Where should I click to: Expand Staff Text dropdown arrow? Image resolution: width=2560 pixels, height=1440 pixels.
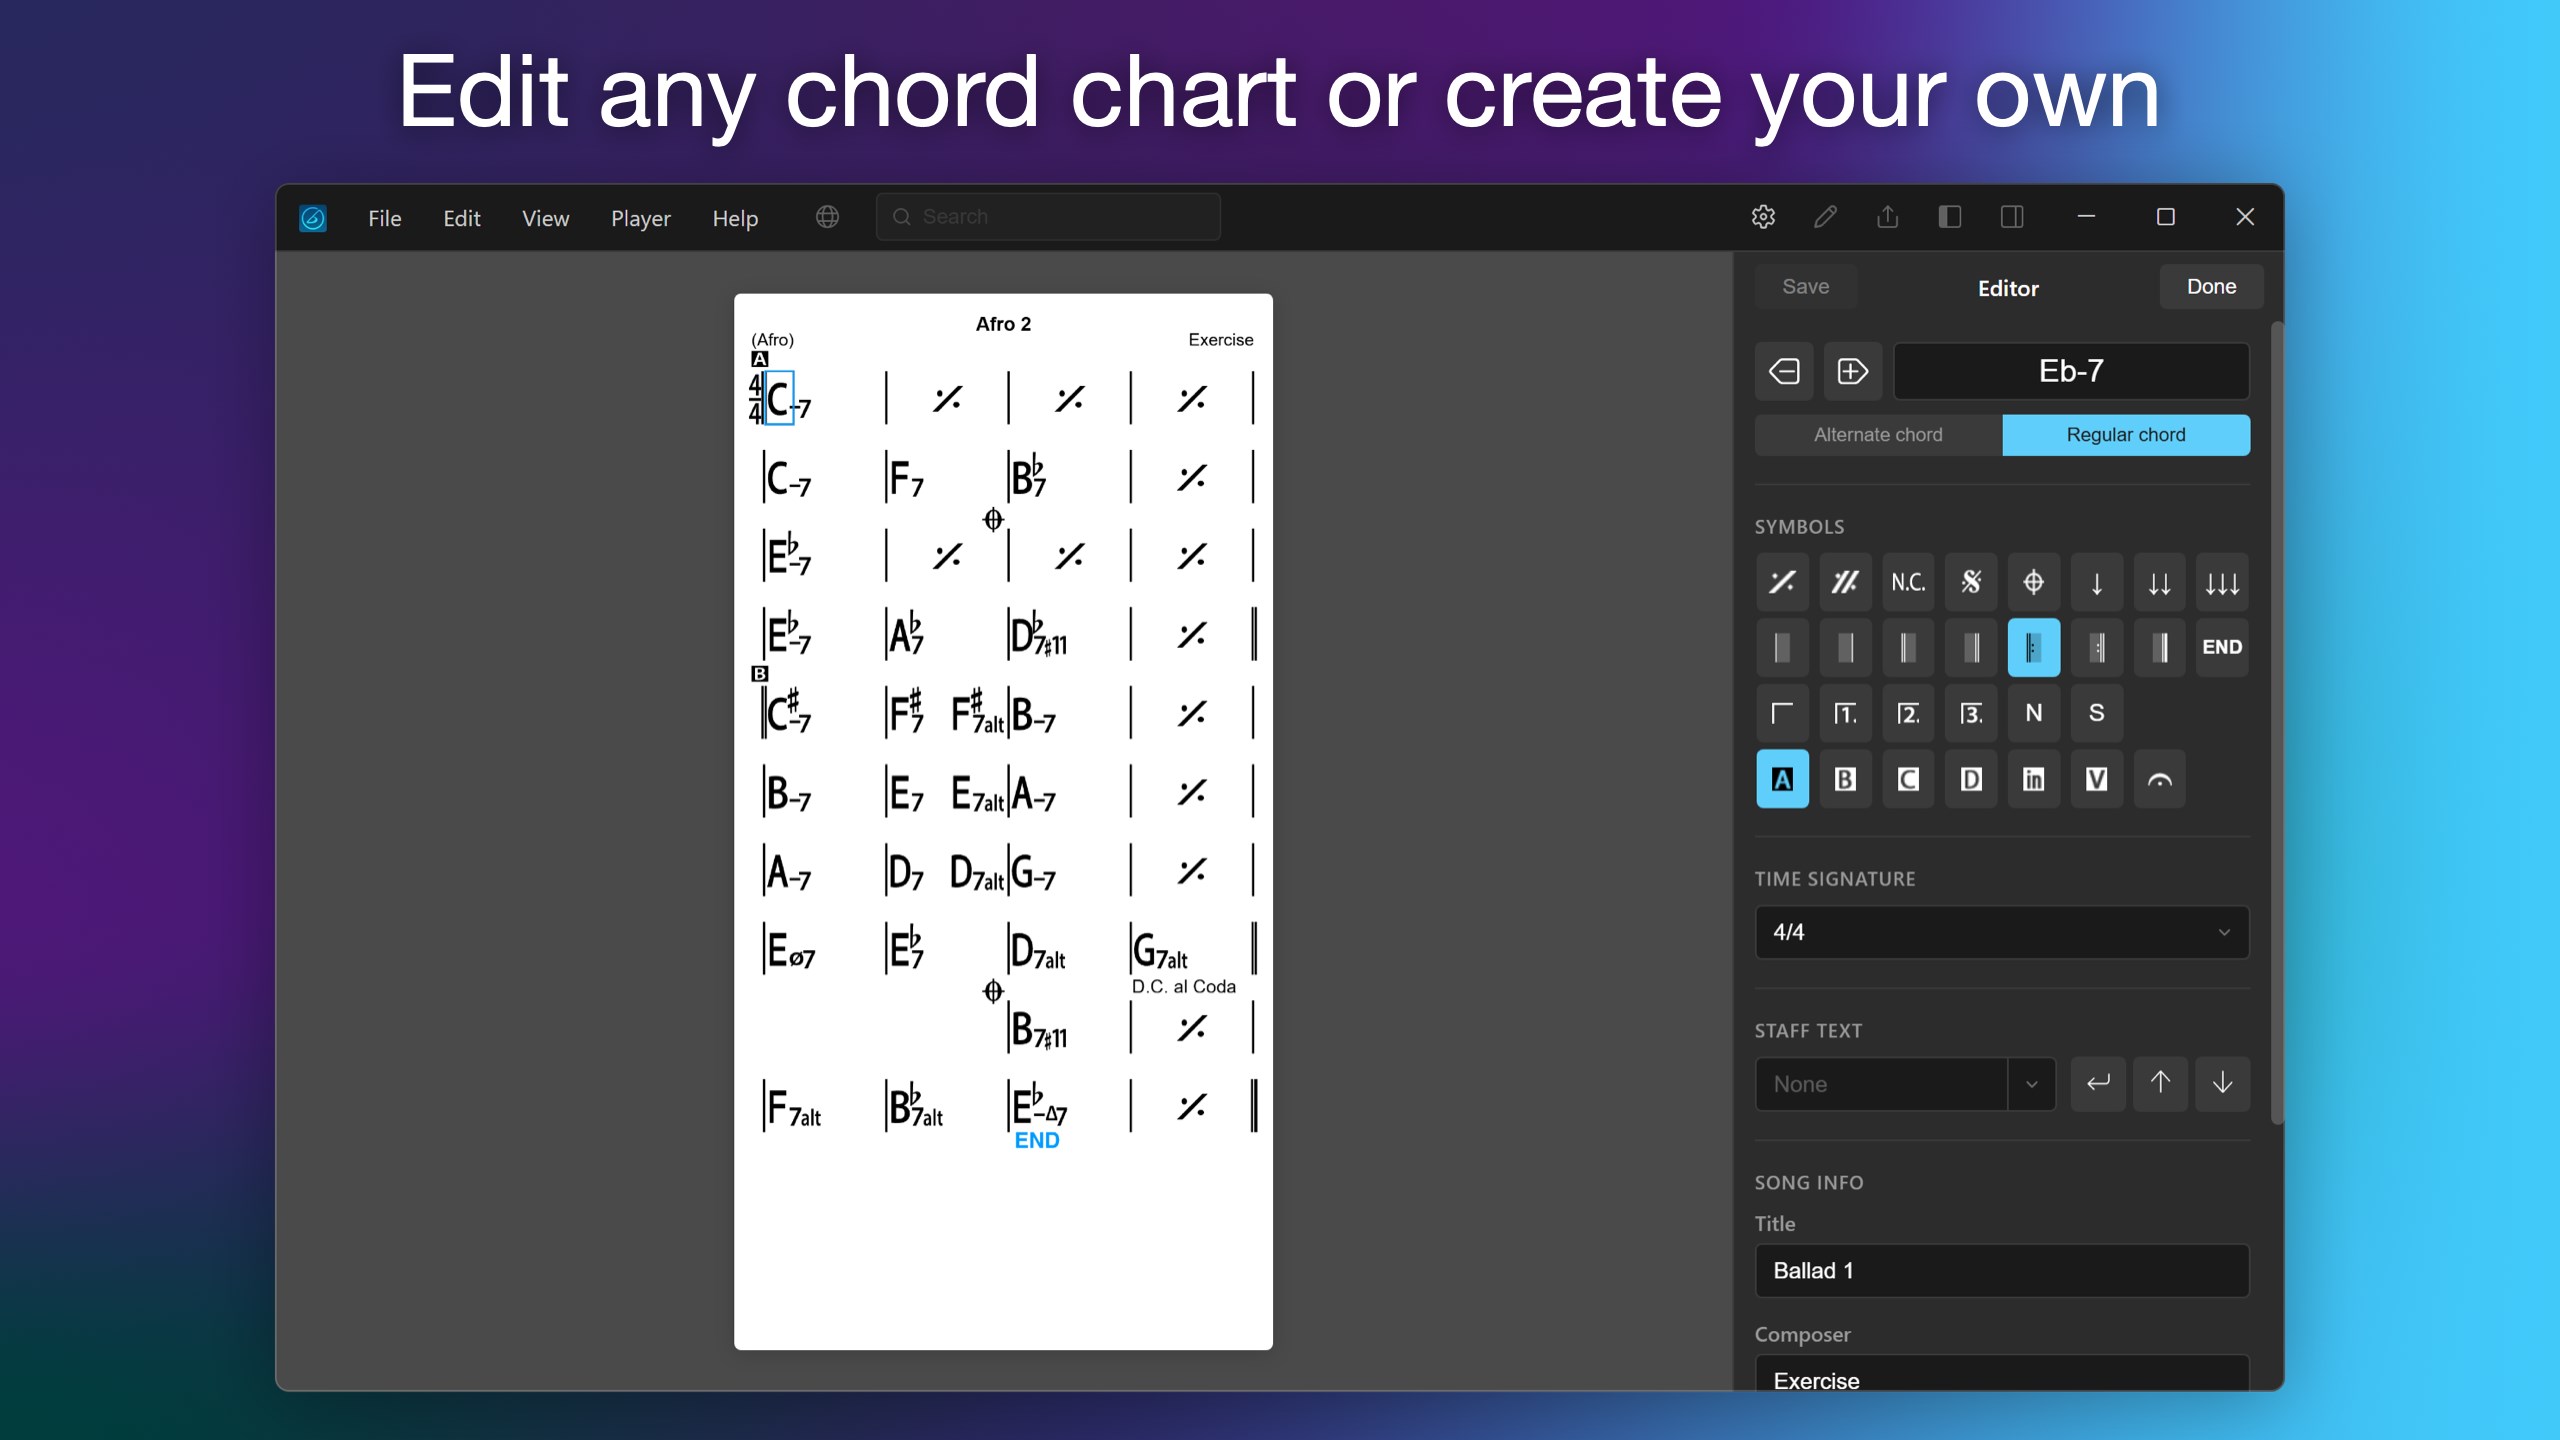tap(2032, 1084)
